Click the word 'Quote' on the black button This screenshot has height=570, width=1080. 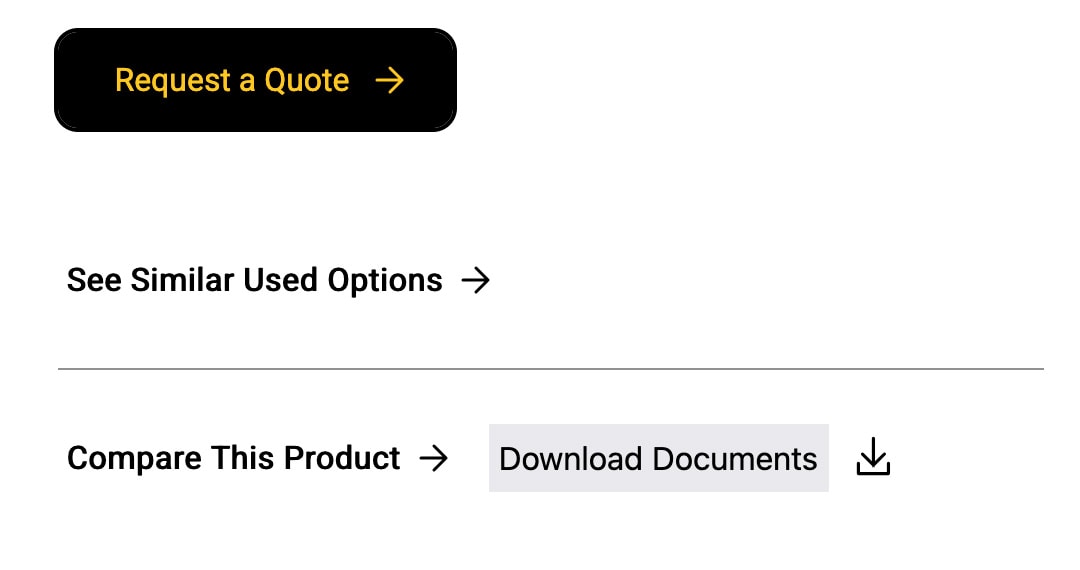(x=306, y=80)
